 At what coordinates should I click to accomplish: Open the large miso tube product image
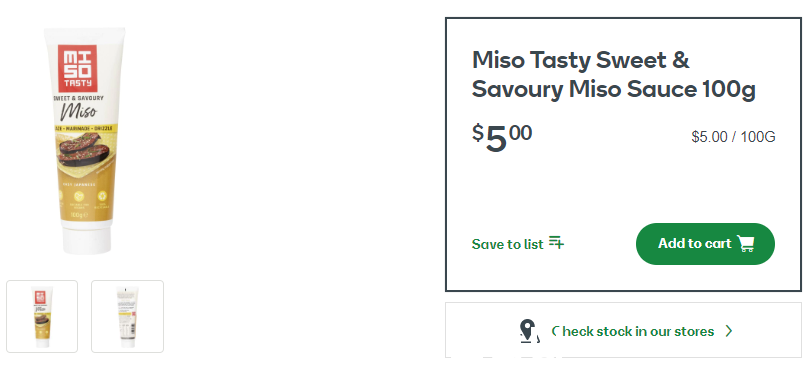point(86,141)
